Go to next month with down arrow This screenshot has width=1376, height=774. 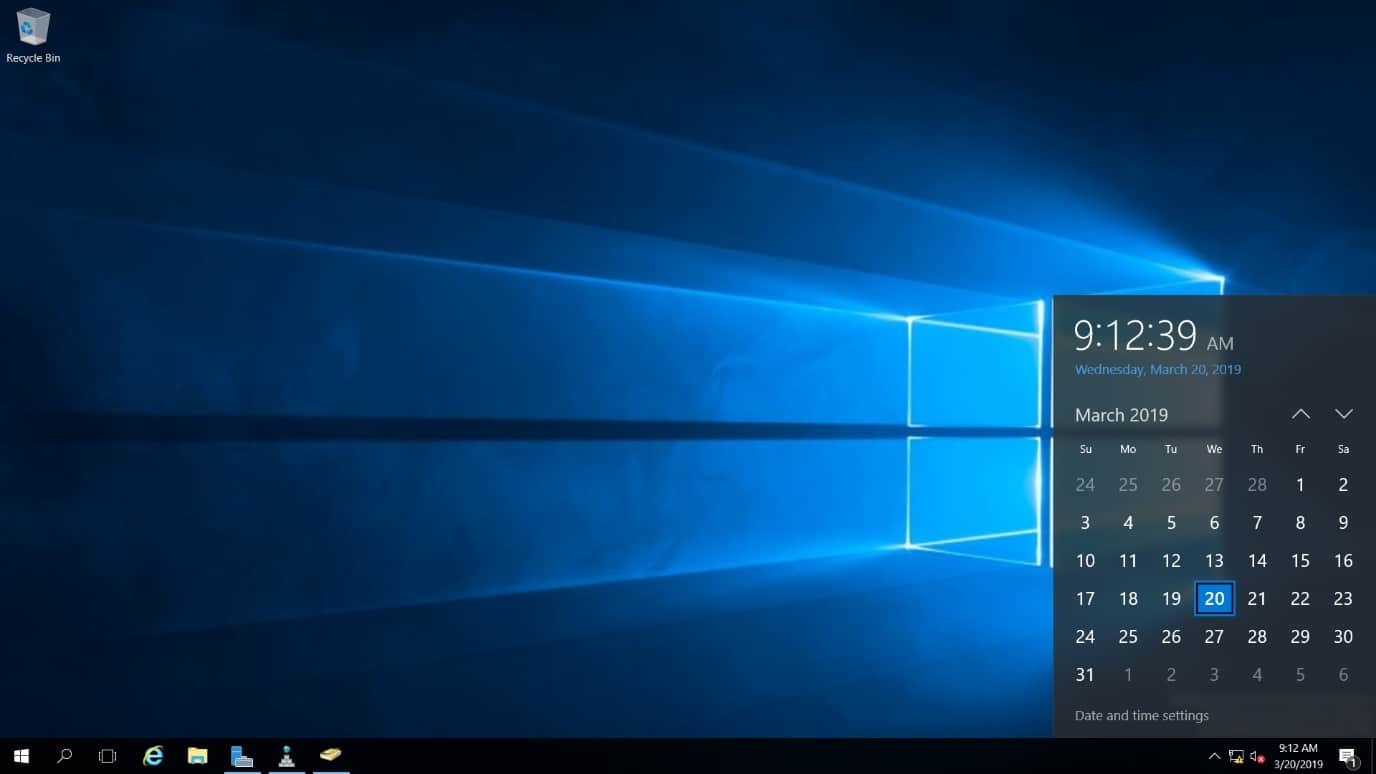click(1343, 414)
